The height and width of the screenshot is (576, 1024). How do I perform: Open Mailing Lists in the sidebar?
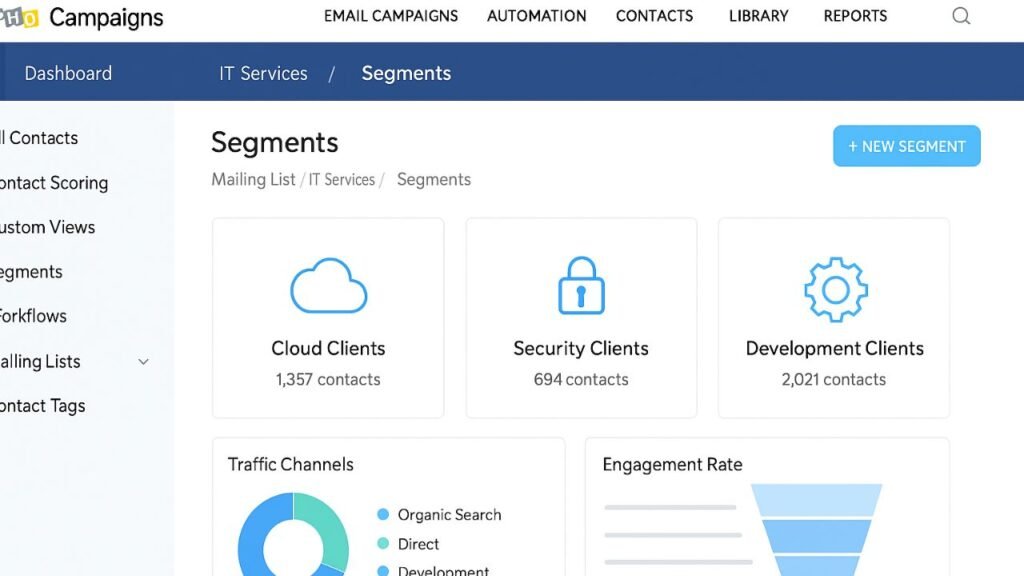click(40, 362)
